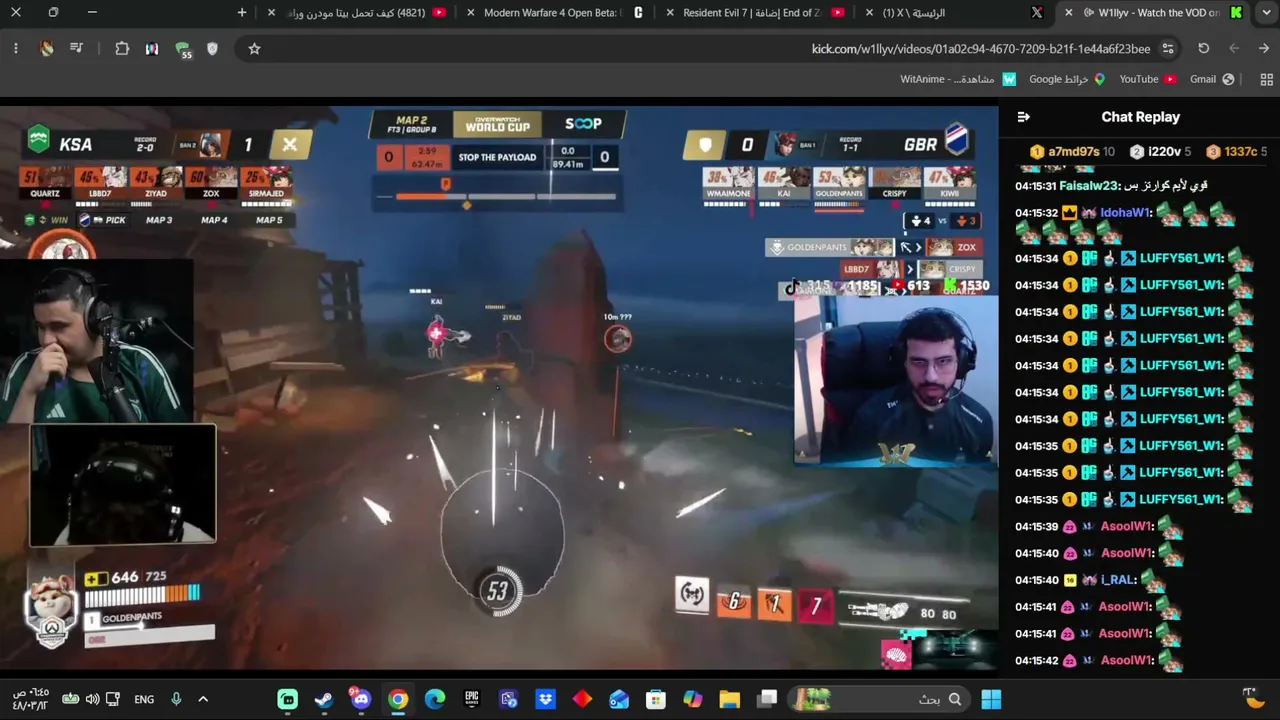Open volume settings in system tray

pyautogui.click(x=92, y=699)
